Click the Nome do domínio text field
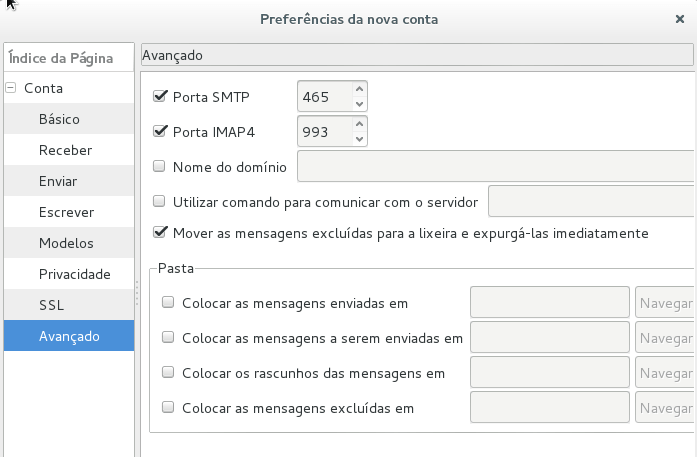 click(496, 167)
